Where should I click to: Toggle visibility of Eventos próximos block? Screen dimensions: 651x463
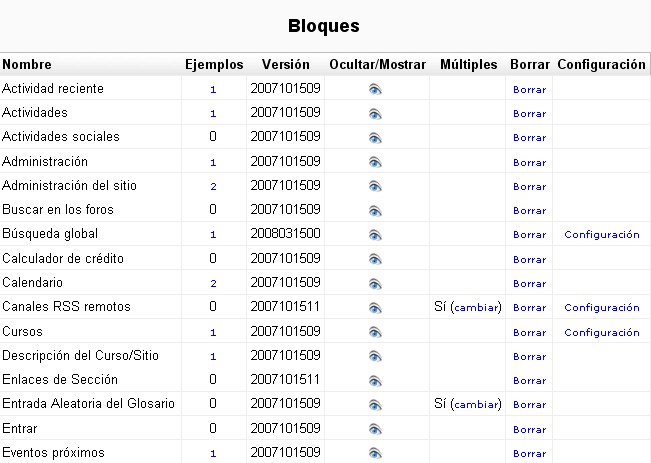pyautogui.click(x=375, y=454)
